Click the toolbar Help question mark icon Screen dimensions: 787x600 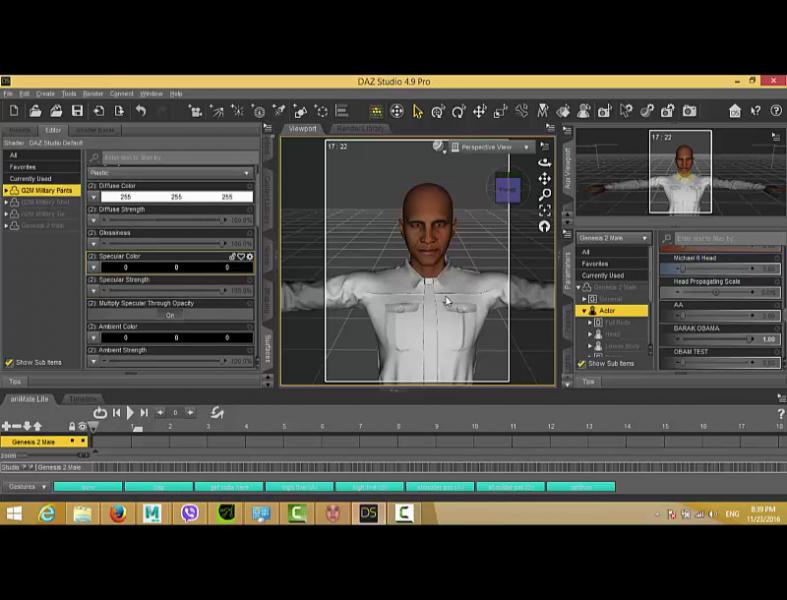tap(777, 111)
